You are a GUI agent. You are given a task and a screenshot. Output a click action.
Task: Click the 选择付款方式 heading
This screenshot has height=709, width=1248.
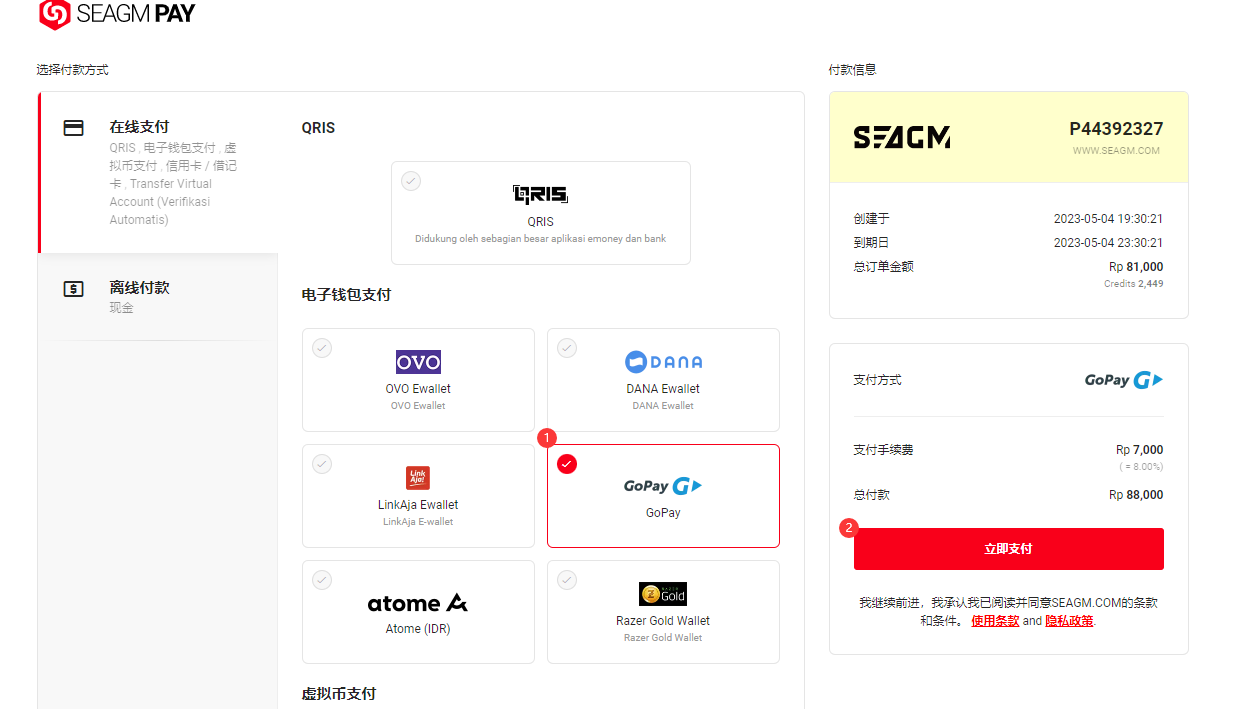[x=72, y=70]
